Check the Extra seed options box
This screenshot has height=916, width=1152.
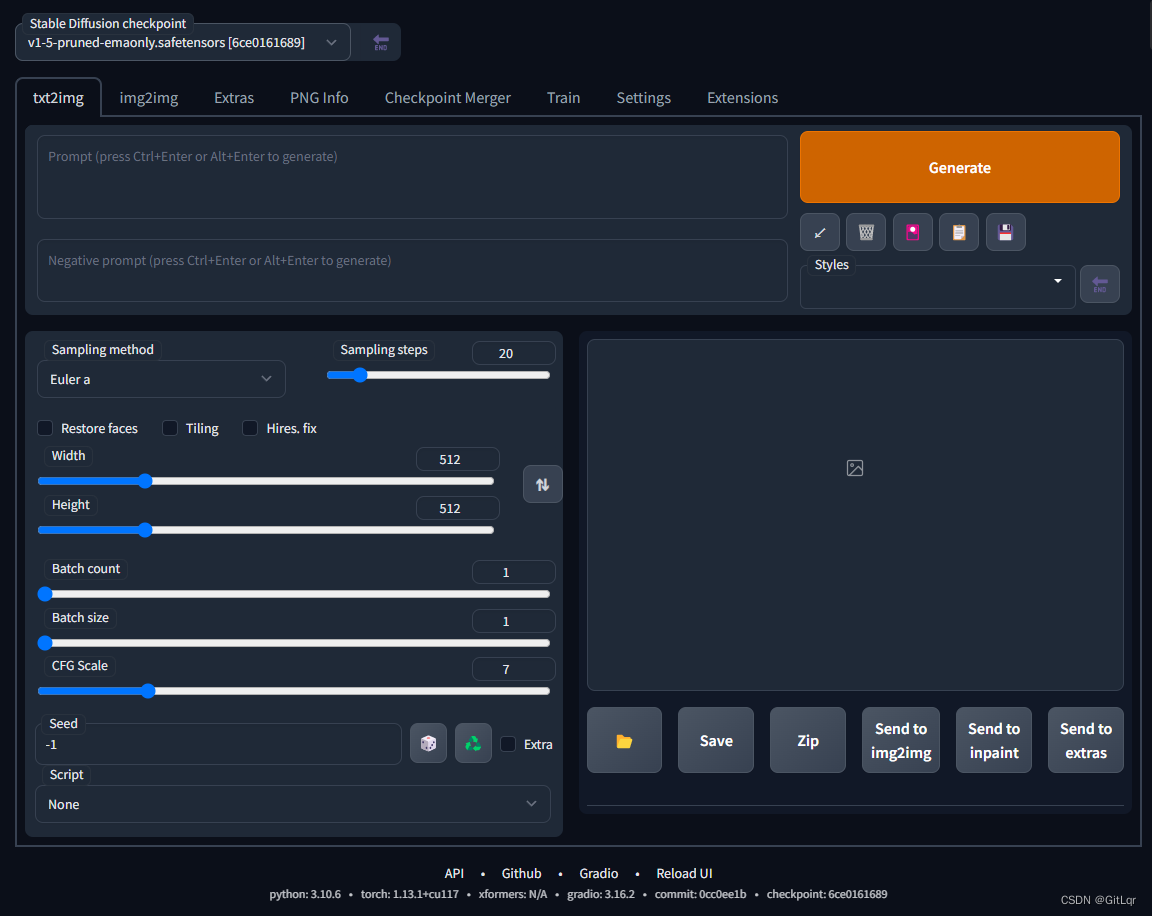508,744
